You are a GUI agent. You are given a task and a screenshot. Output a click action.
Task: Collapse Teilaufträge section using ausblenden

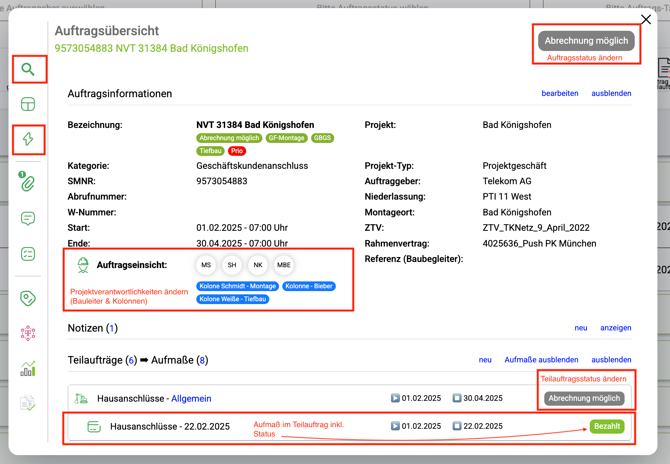pos(611,359)
